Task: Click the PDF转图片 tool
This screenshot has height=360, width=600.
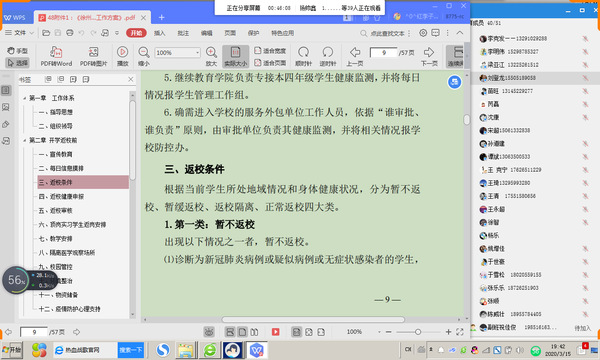Action: point(93,56)
